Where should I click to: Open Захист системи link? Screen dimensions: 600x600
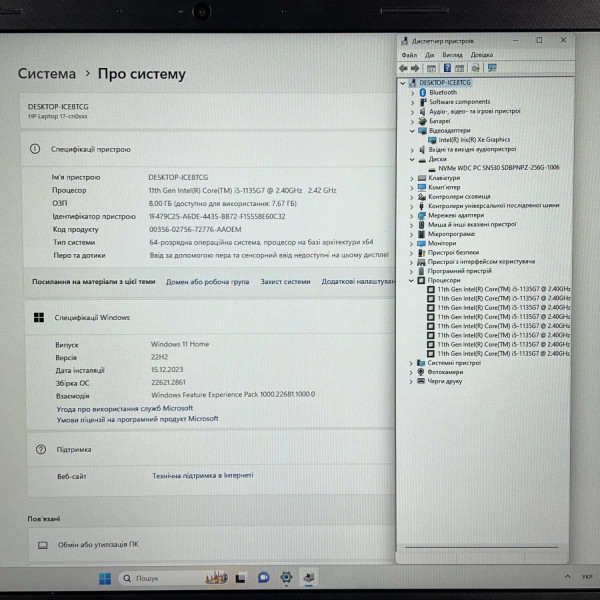coord(285,282)
